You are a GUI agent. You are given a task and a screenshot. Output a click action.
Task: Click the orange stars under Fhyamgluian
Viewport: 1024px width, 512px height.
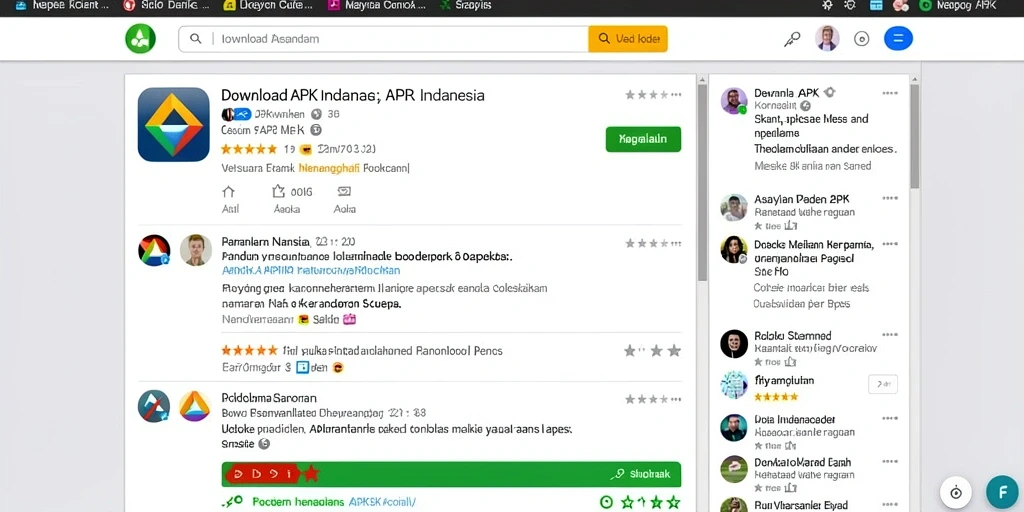click(776, 396)
